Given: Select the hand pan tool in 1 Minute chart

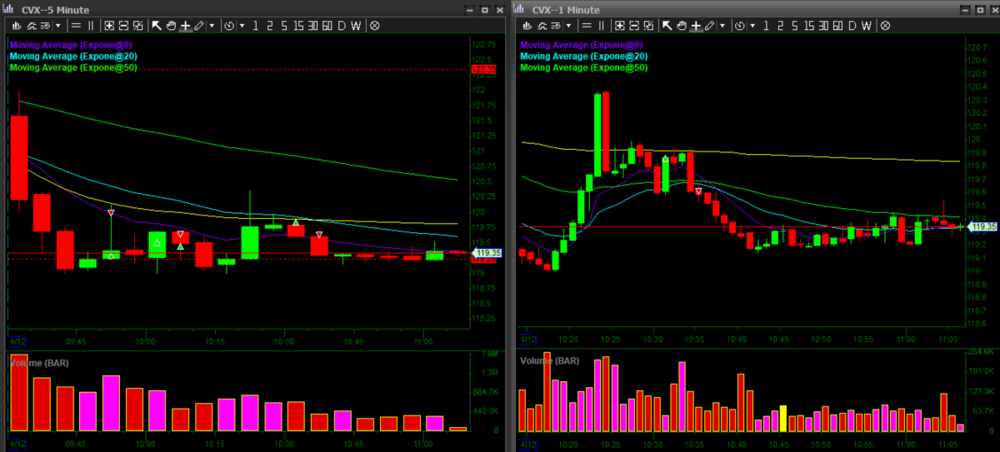Looking at the screenshot, I should (681, 25).
